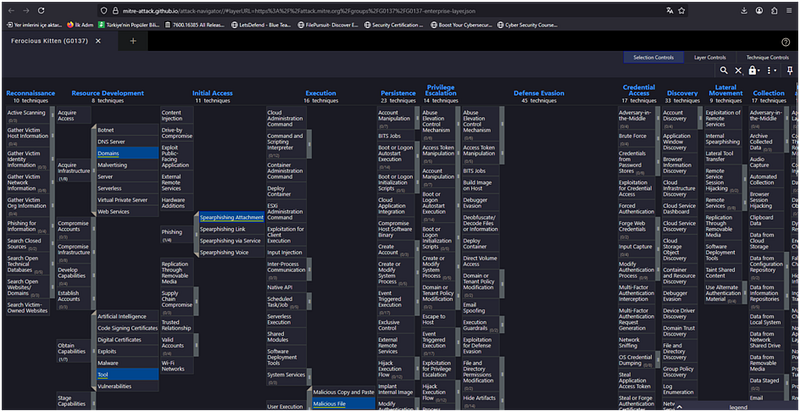Open the Navigator help question mark
The height and width of the screenshot is (412, 800).
click(786, 42)
